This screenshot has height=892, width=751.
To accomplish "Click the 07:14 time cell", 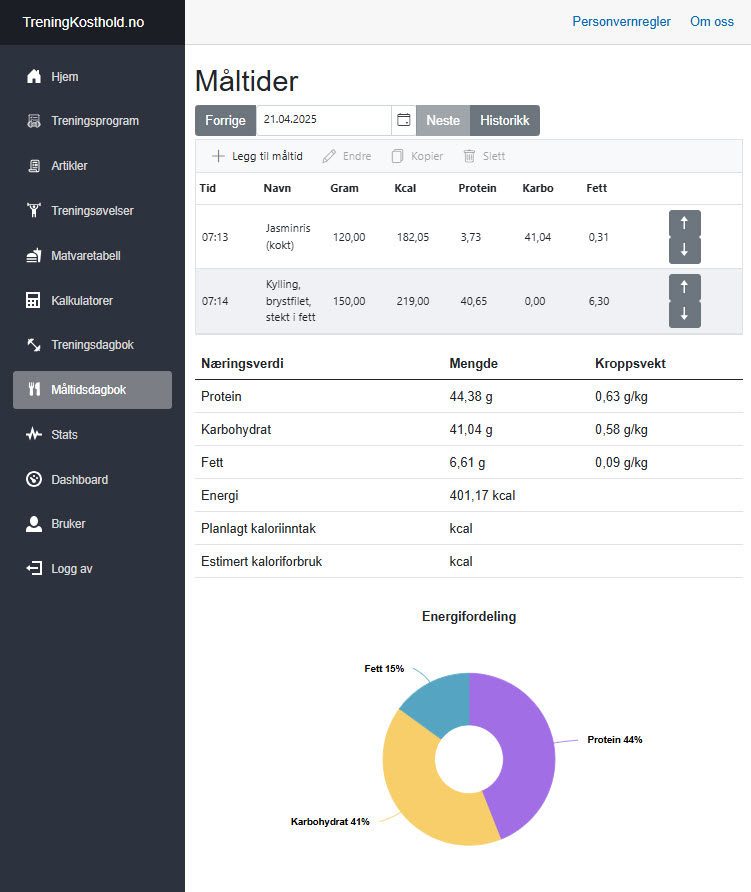I will [215, 301].
